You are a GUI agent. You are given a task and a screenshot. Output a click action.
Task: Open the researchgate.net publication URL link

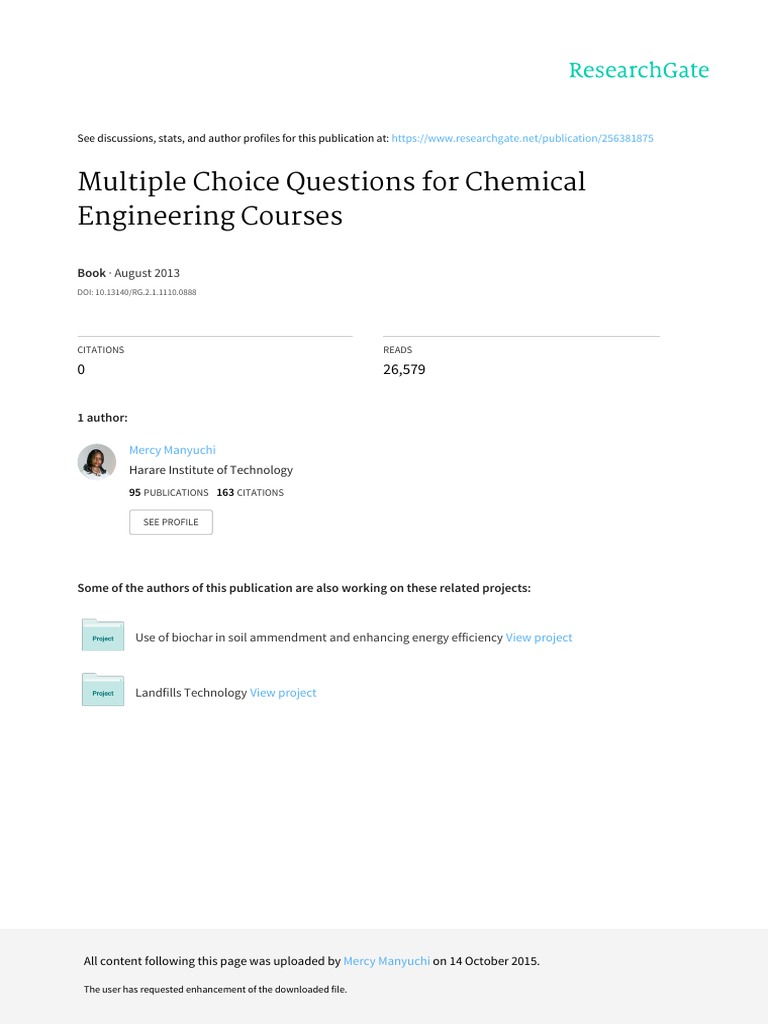click(x=522, y=138)
